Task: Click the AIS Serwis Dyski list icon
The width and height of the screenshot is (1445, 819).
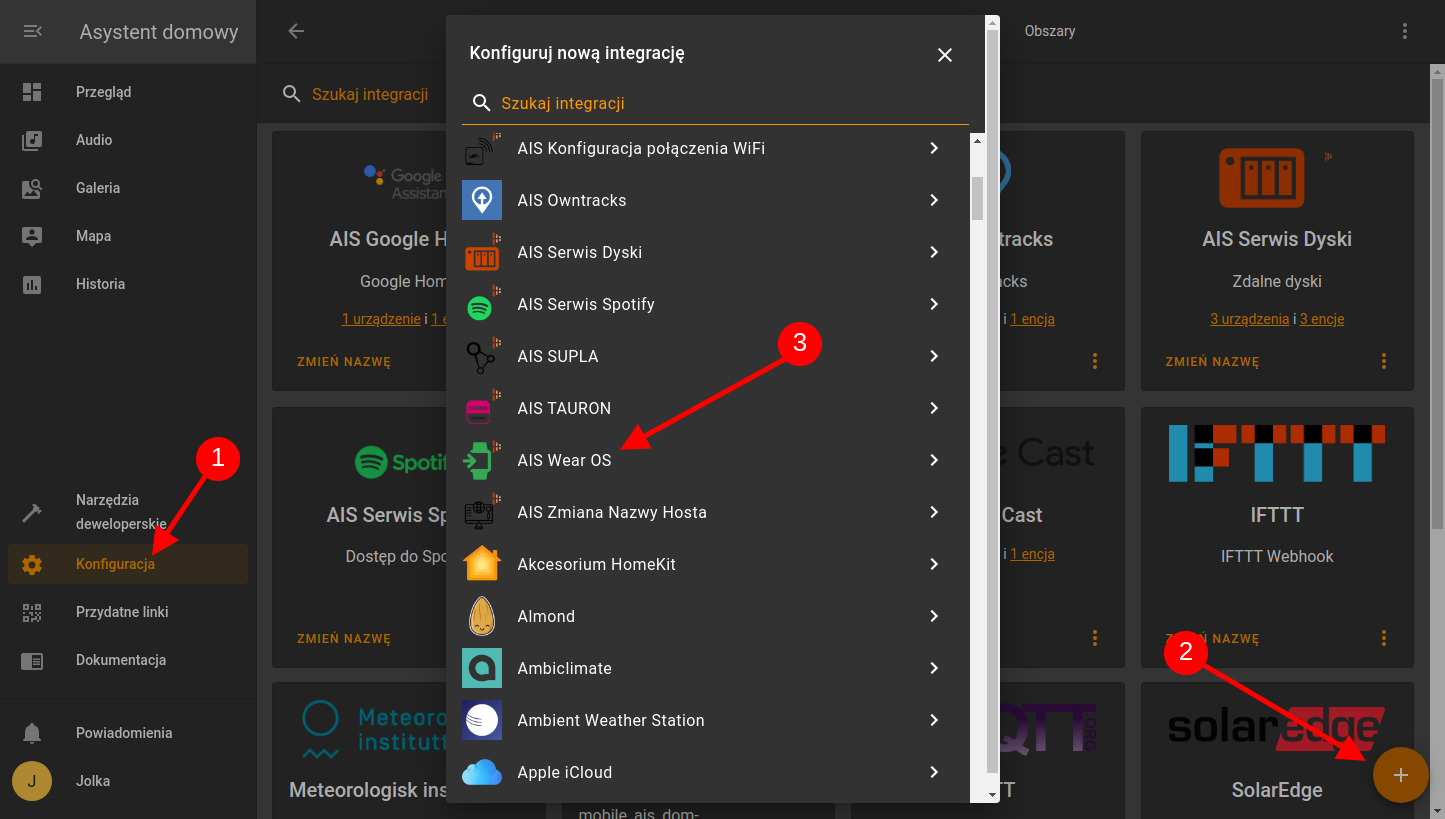Action: tap(482, 252)
